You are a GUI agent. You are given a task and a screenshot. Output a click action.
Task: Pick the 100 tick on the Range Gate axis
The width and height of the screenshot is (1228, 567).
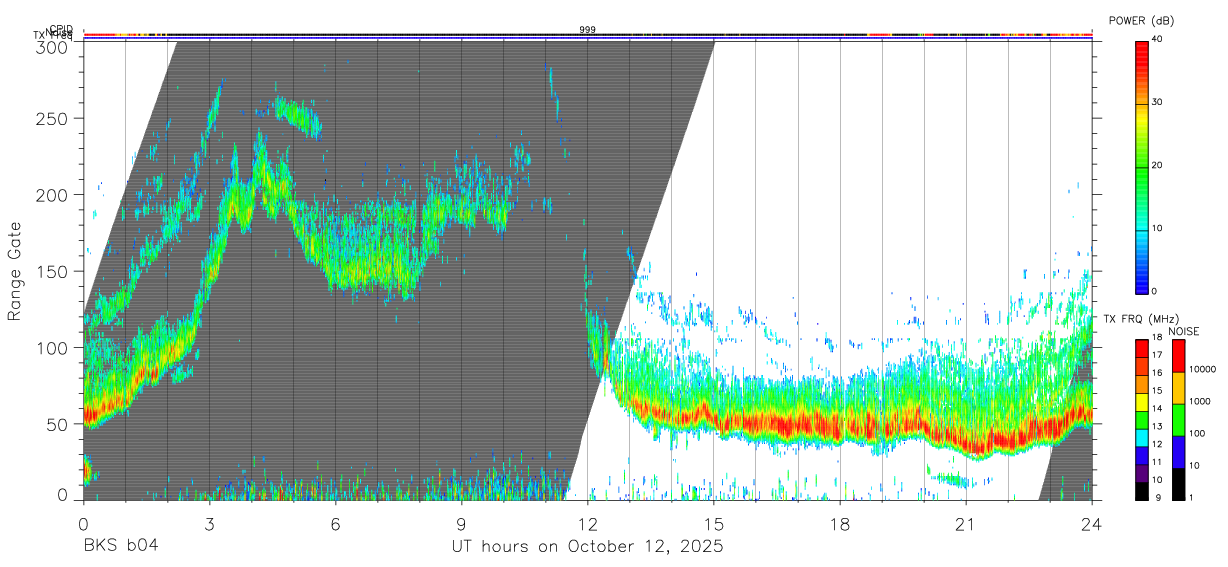click(53, 347)
